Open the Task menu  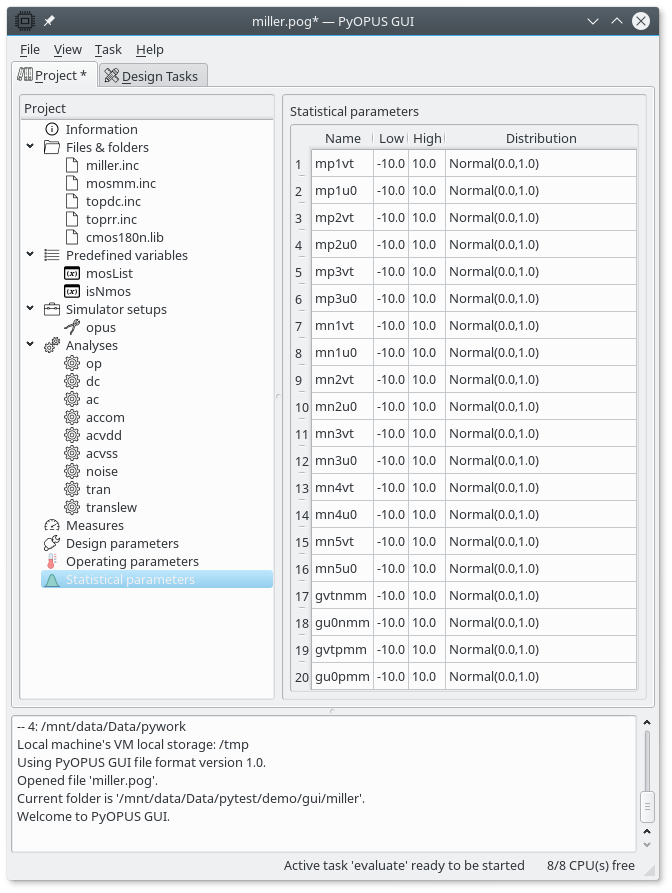(x=108, y=50)
